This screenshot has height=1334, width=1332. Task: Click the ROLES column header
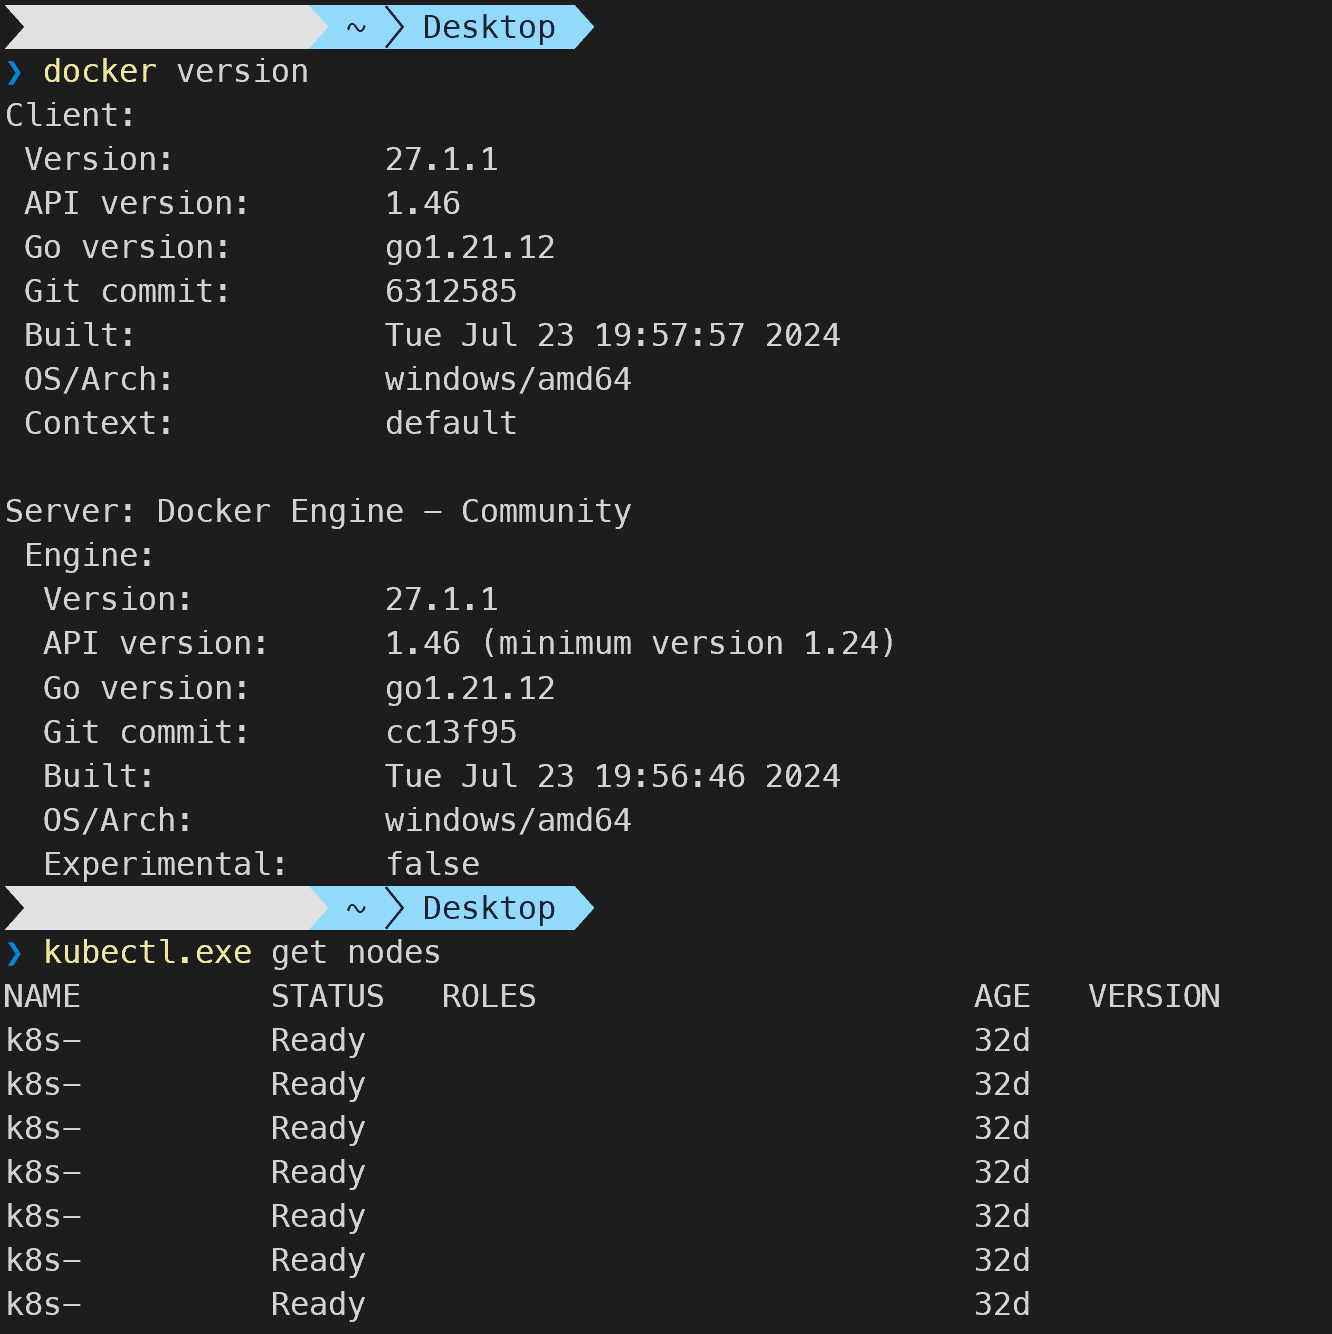coord(489,996)
